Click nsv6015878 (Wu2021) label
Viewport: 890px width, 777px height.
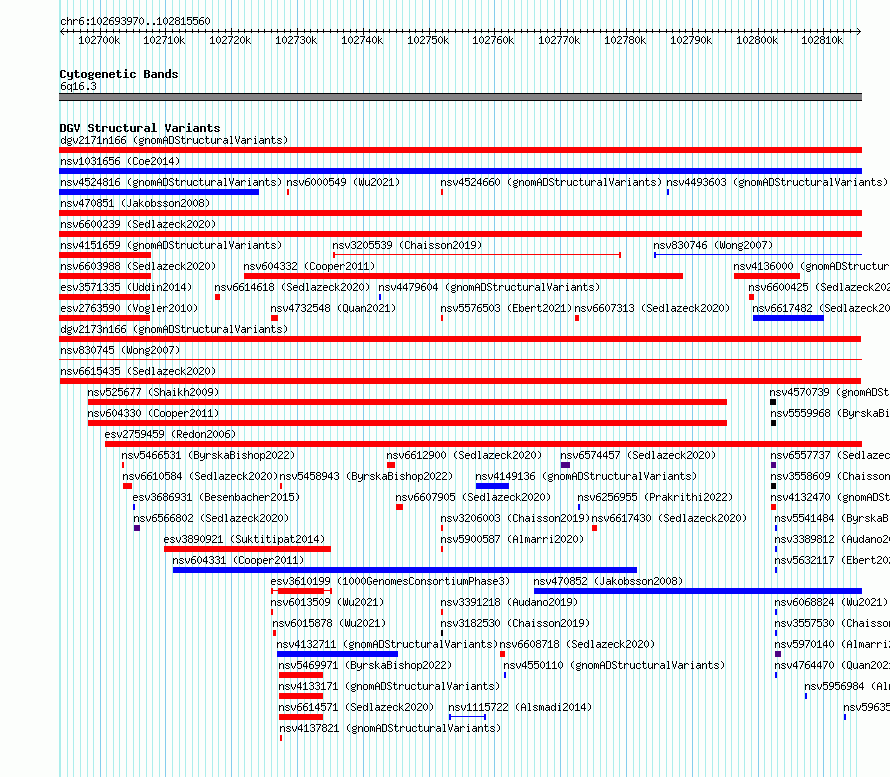(x=329, y=623)
